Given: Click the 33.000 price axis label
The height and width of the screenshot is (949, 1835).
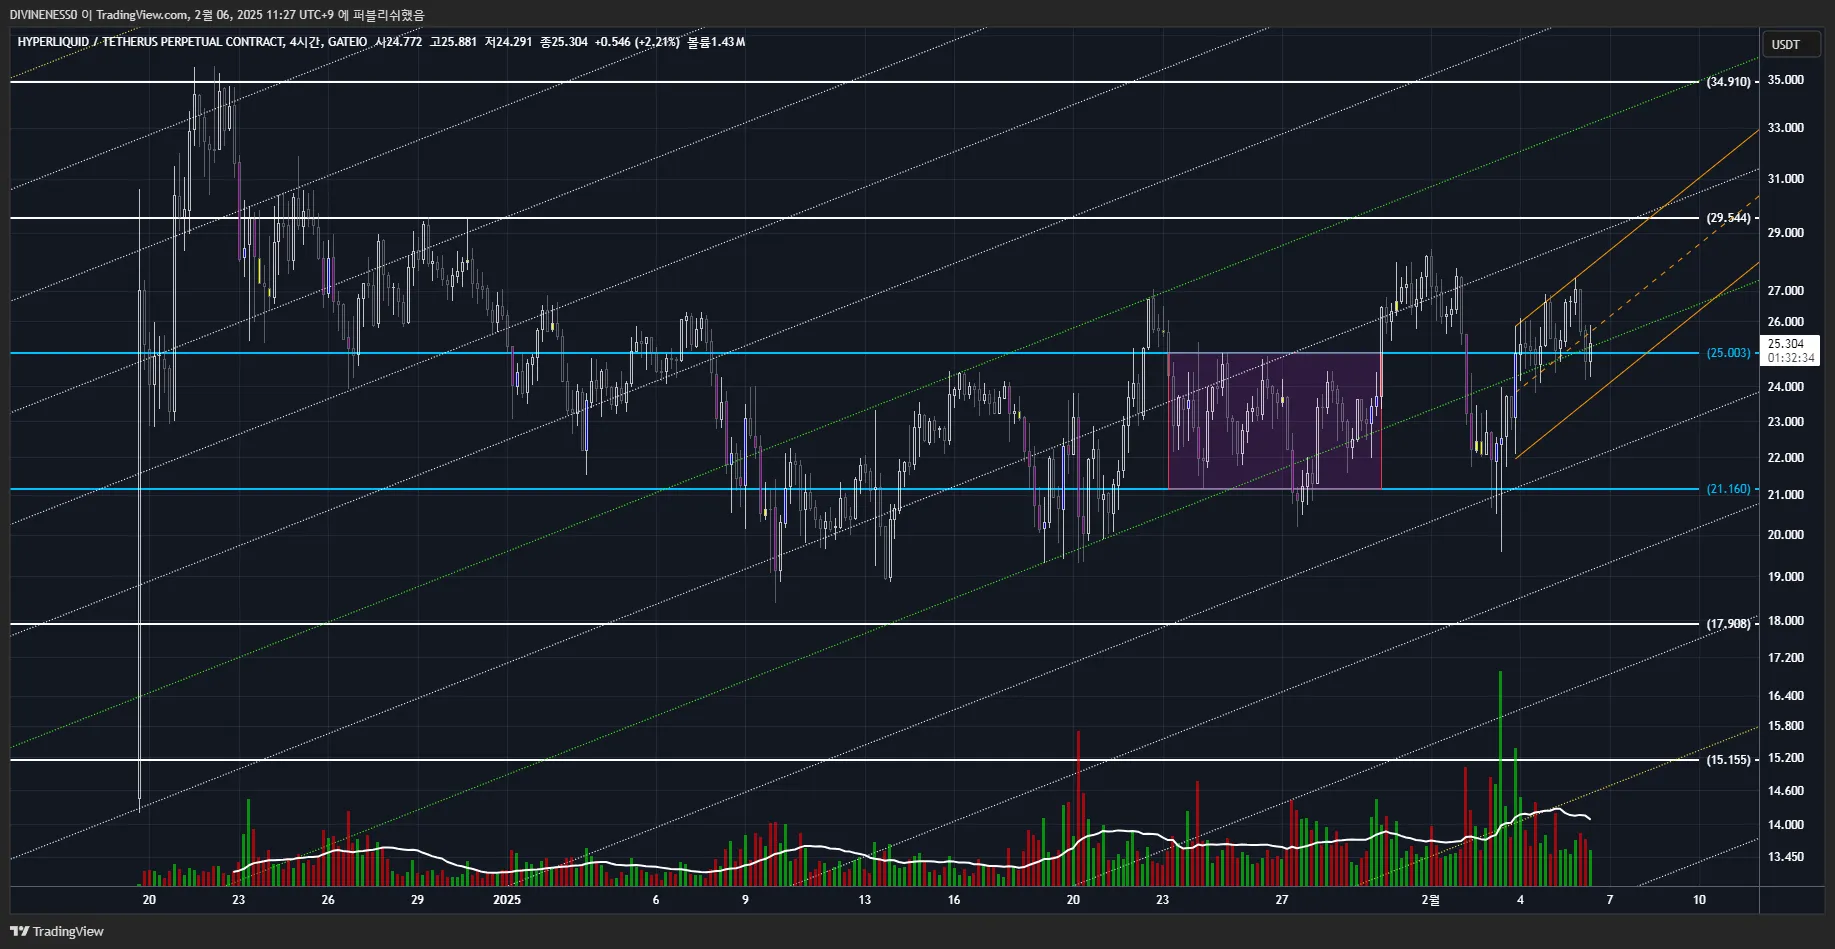Looking at the screenshot, I should coord(1786,128).
